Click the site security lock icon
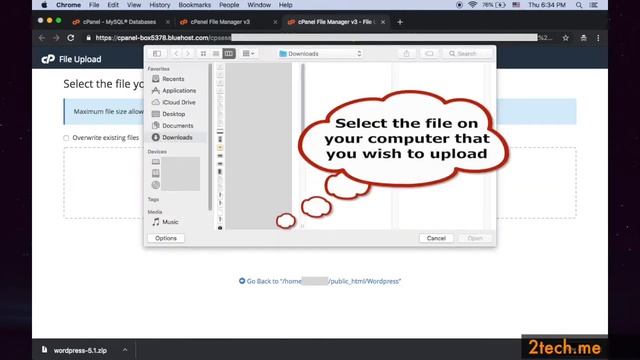640x360 pixels. point(89,38)
